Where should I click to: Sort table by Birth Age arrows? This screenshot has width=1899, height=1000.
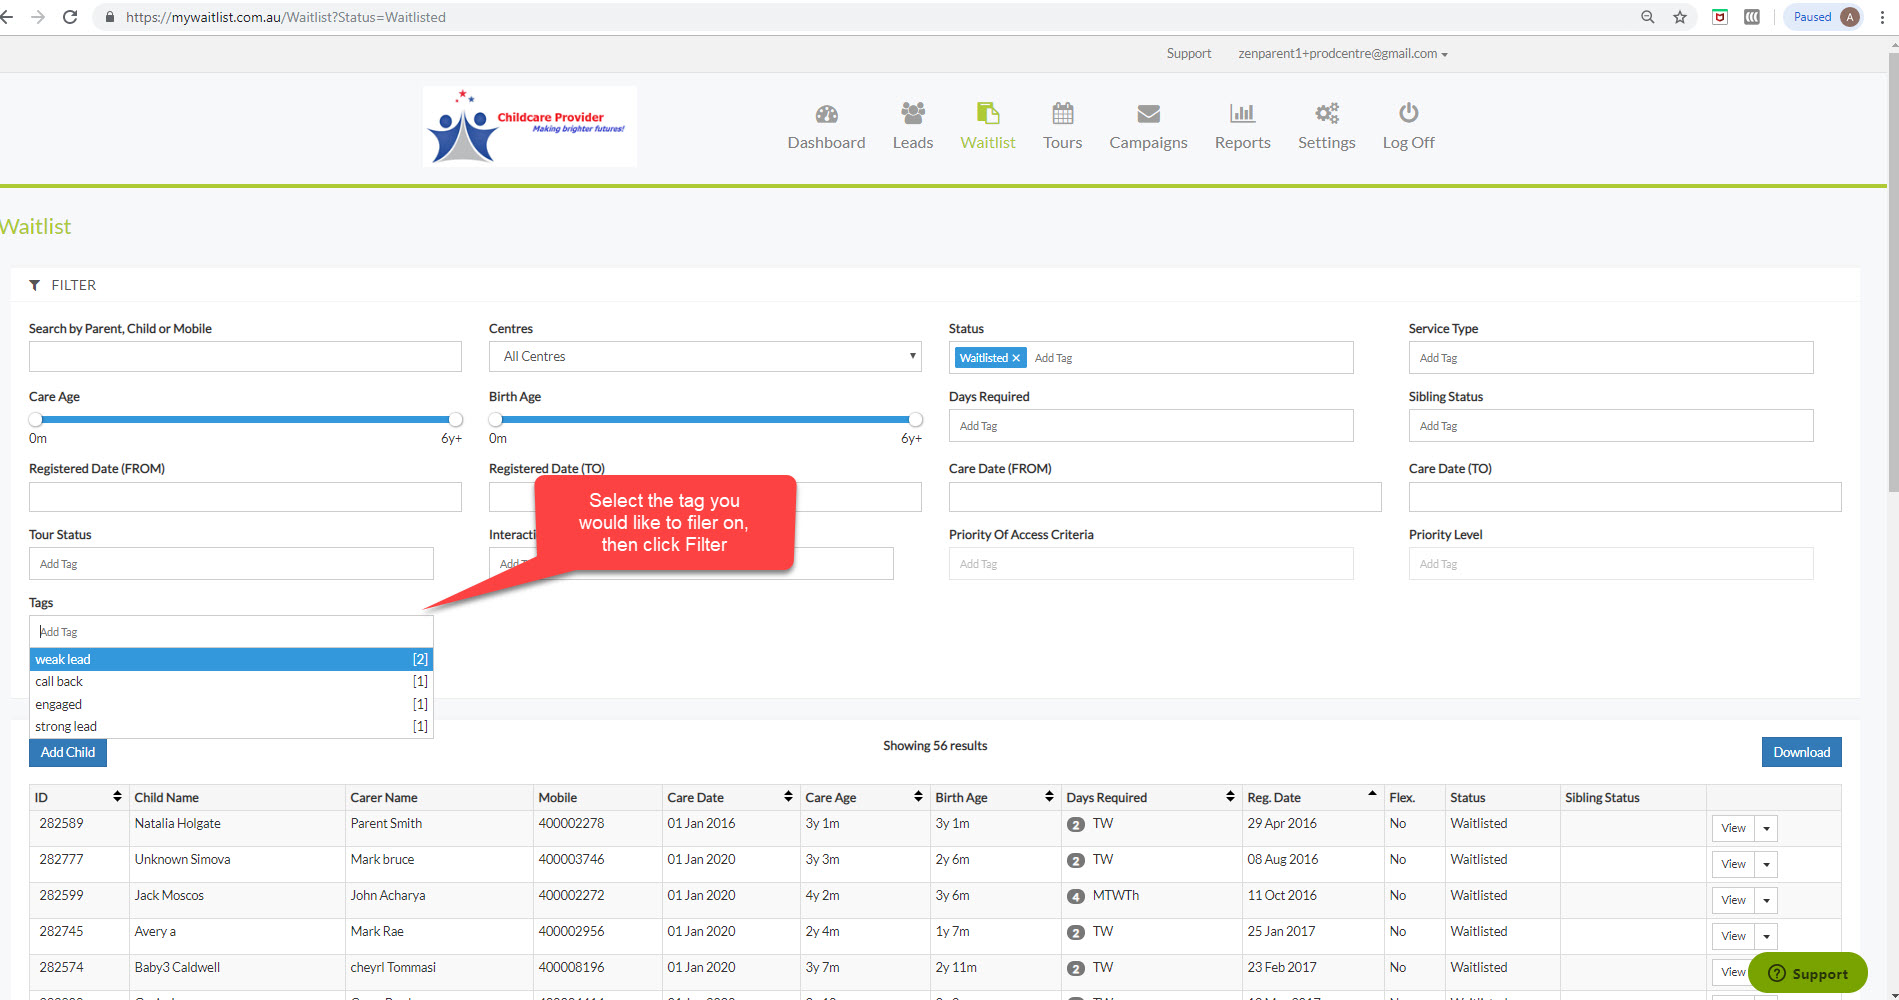coord(1049,796)
